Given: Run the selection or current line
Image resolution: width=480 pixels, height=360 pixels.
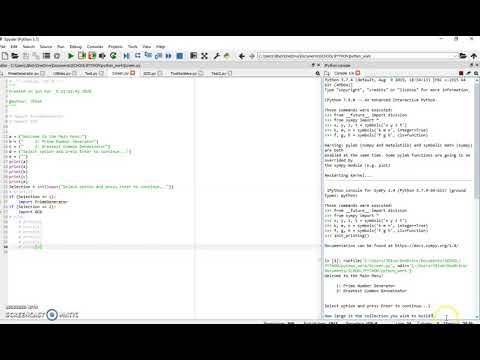Looking at the screenshot, I should 102,56.
